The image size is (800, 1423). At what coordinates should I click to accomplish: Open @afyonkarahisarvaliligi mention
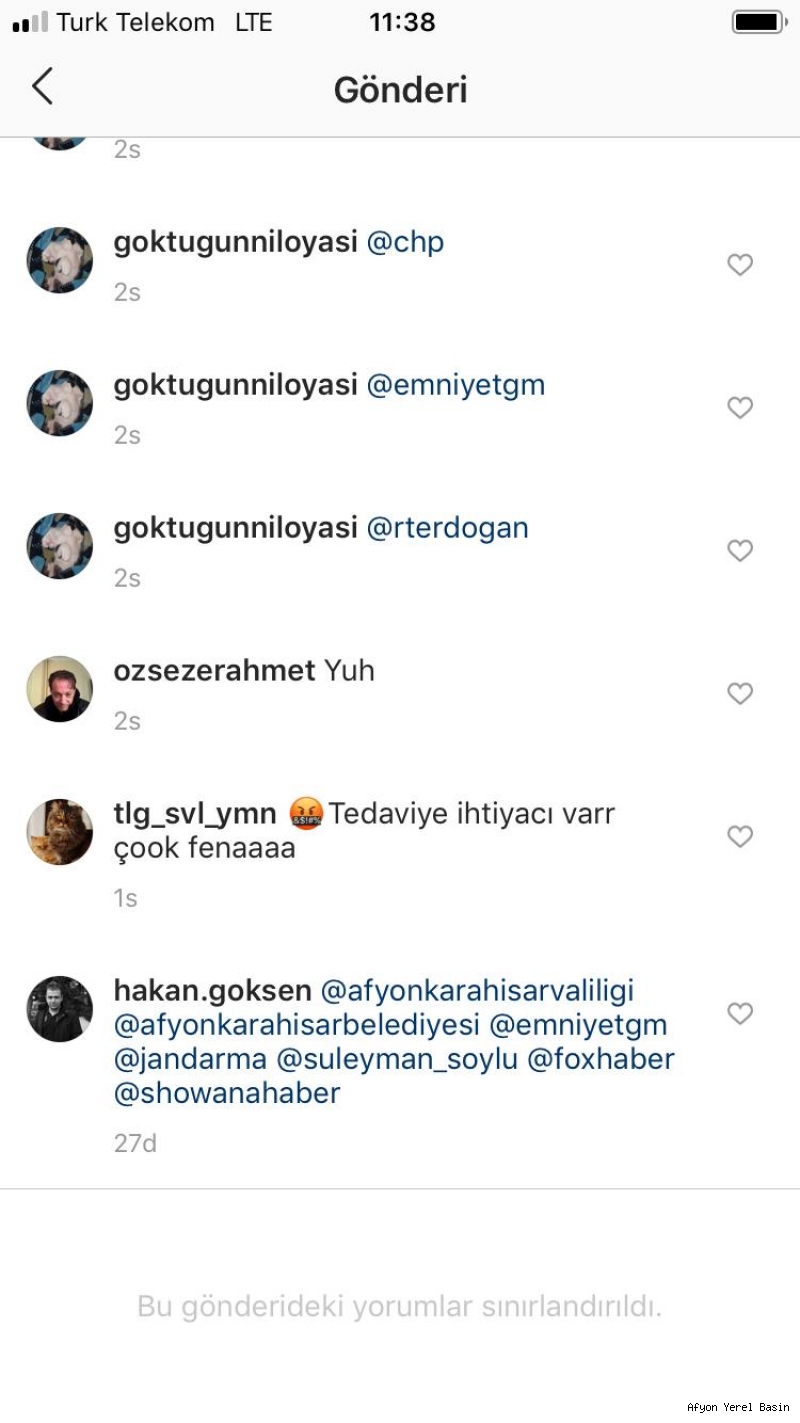click(x=477, y=992)
